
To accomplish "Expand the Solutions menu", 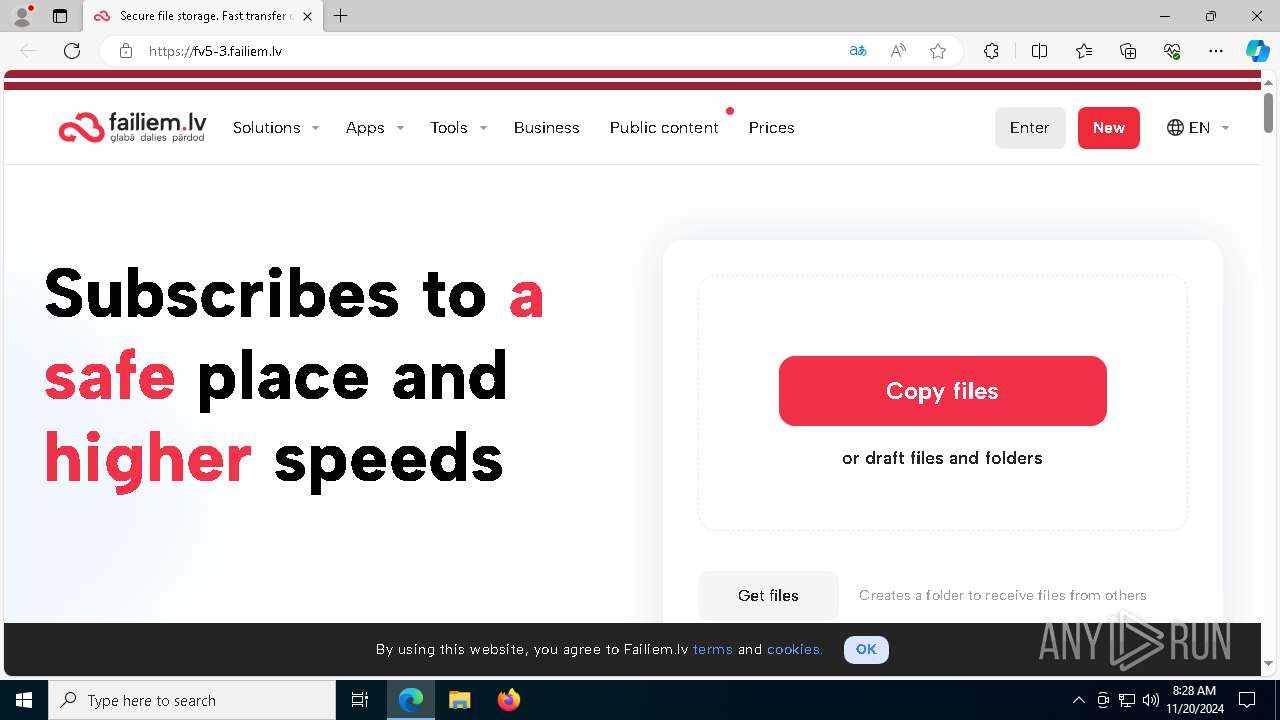I will 276,128.
